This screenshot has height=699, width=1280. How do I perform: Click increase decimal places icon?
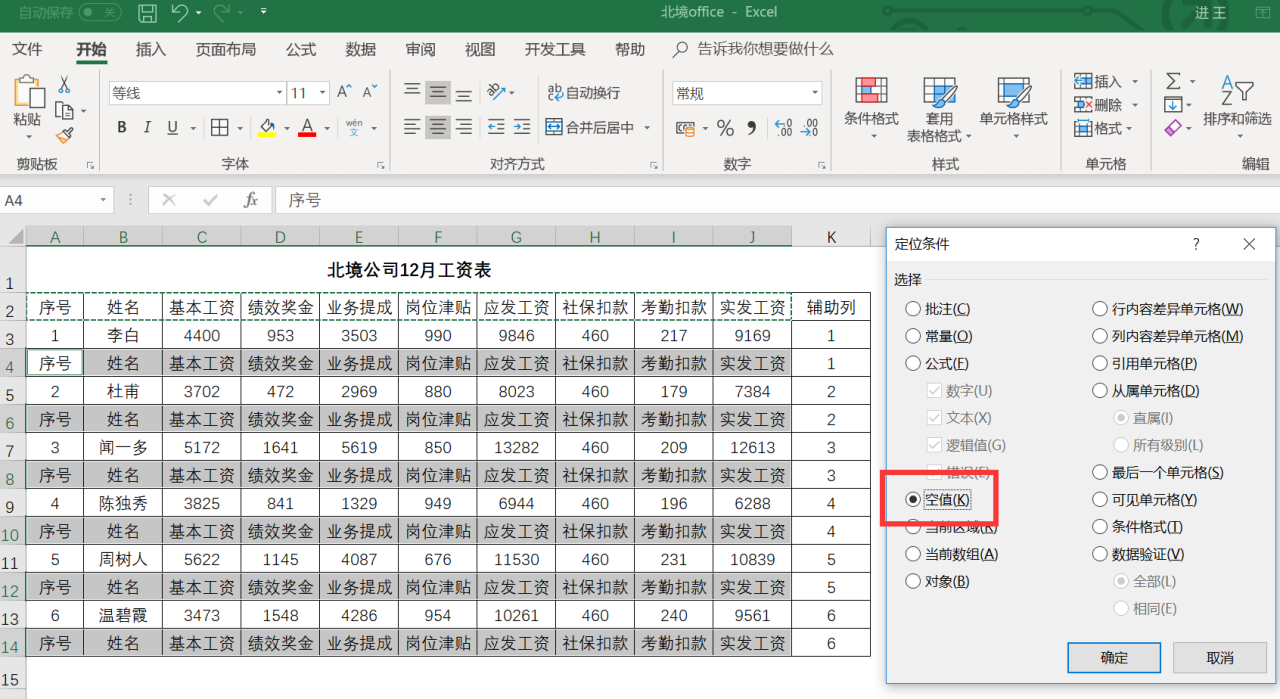(784, 128)
